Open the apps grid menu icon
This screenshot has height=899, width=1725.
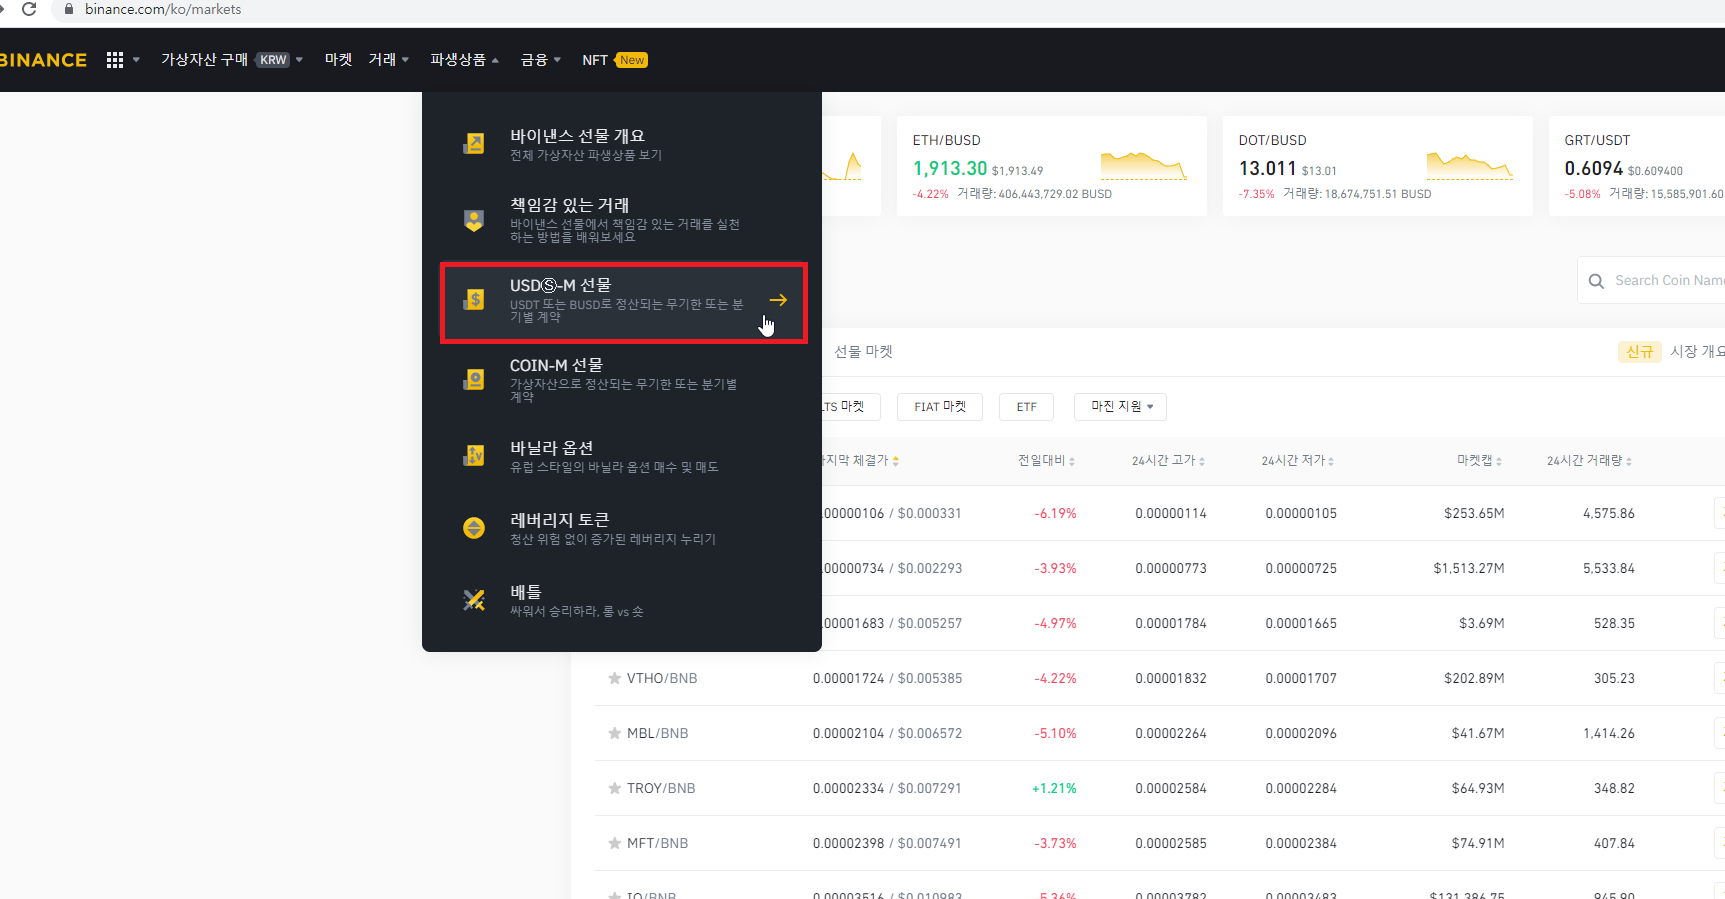[x=115, y=60]
